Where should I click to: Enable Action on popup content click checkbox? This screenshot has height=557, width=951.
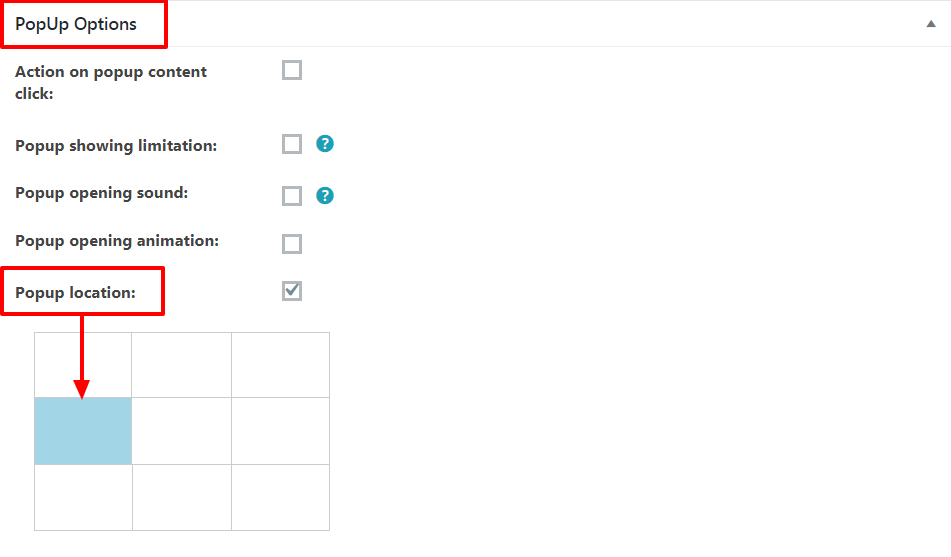tap(292, 70)
